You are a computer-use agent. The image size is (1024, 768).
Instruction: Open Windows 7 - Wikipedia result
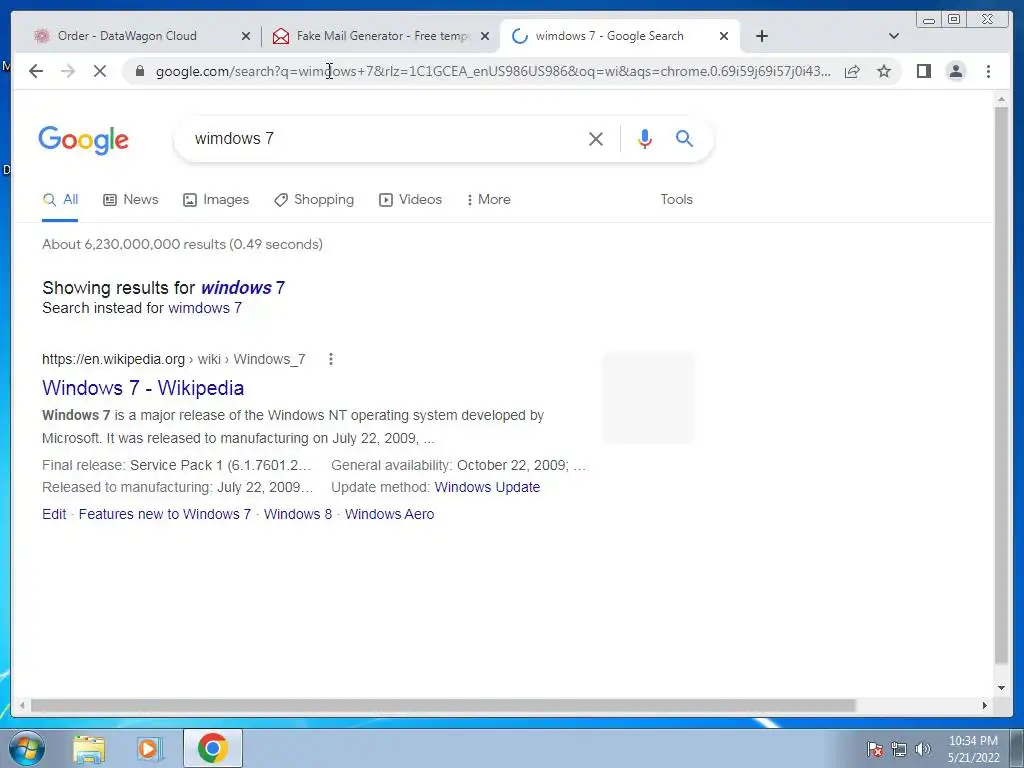click(x=143, y=388)
